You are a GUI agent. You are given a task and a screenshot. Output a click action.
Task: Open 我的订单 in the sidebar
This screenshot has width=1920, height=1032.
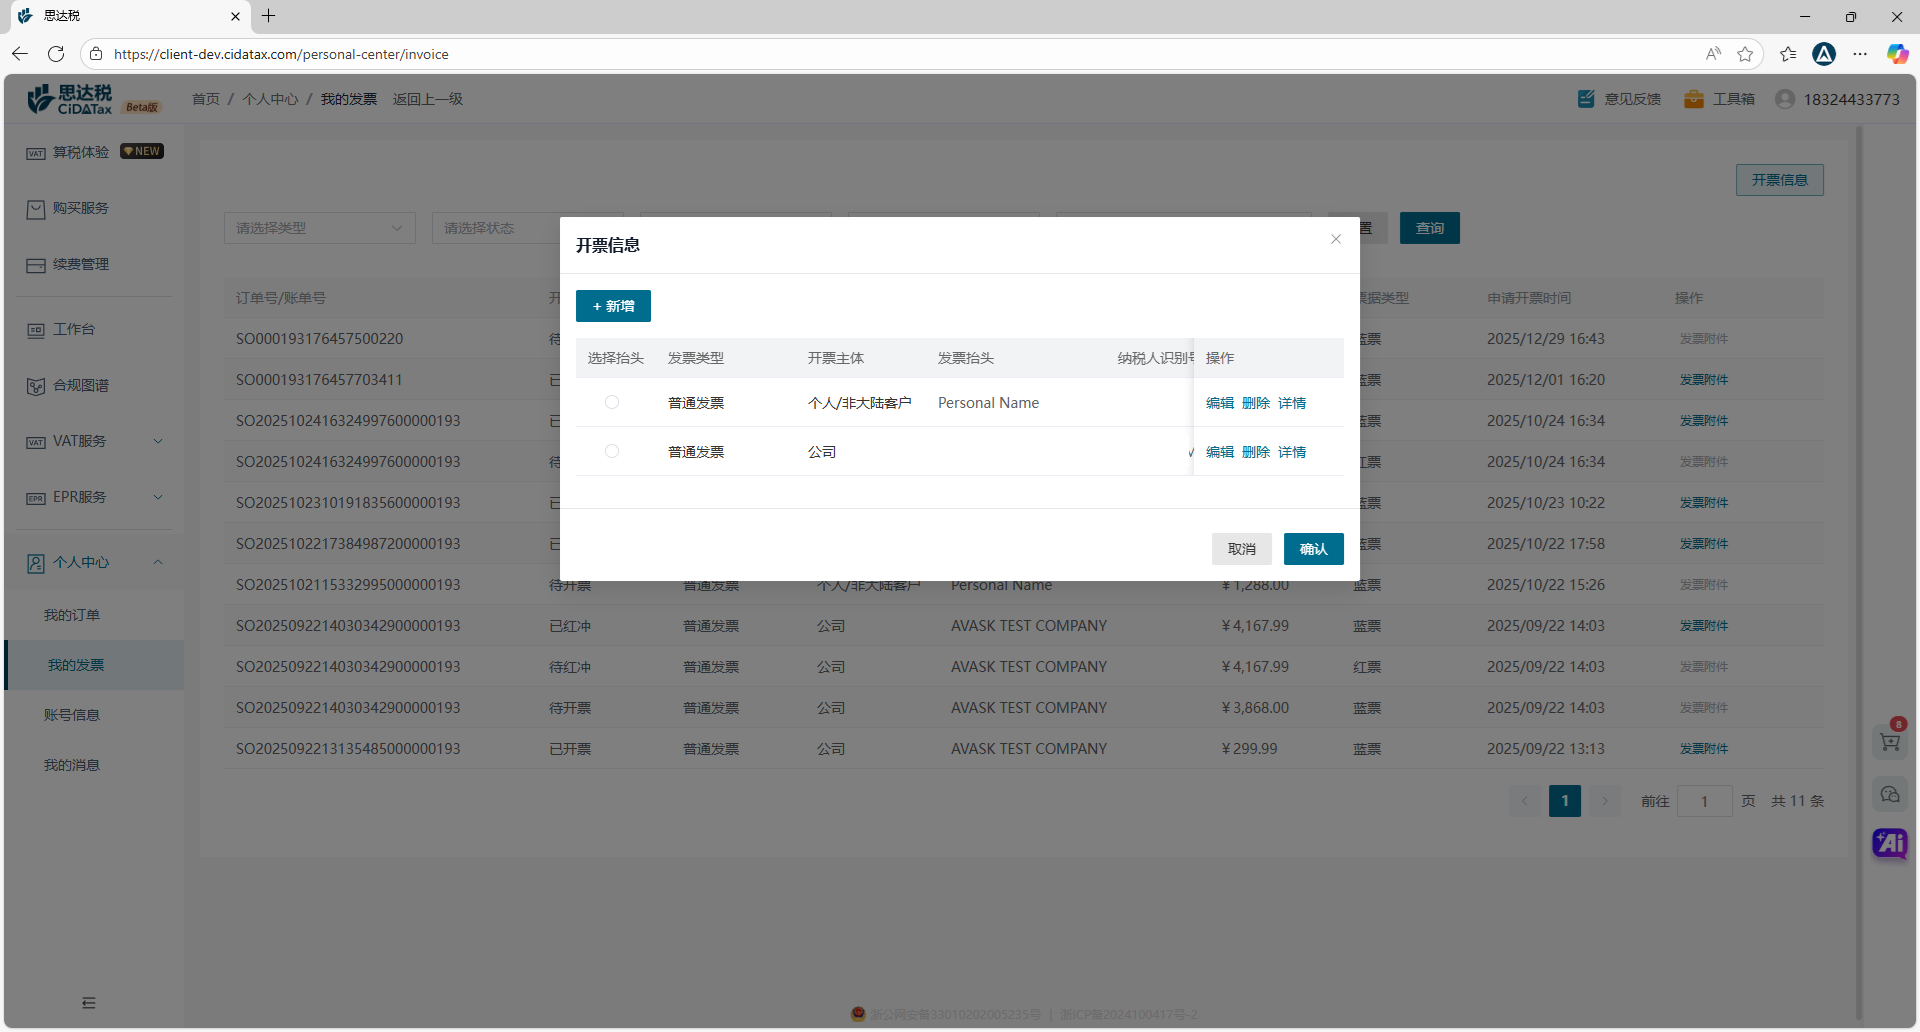coord(72,615)
